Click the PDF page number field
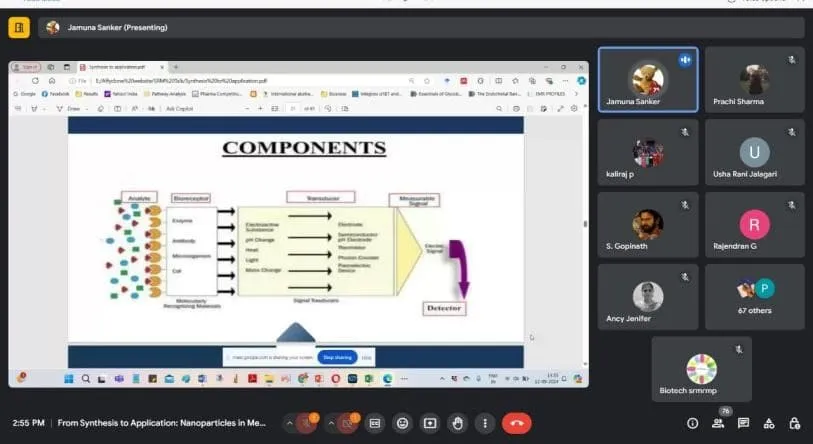Image resolution: width=813 pixels, height=444 pixels. [x=293, y=109]
